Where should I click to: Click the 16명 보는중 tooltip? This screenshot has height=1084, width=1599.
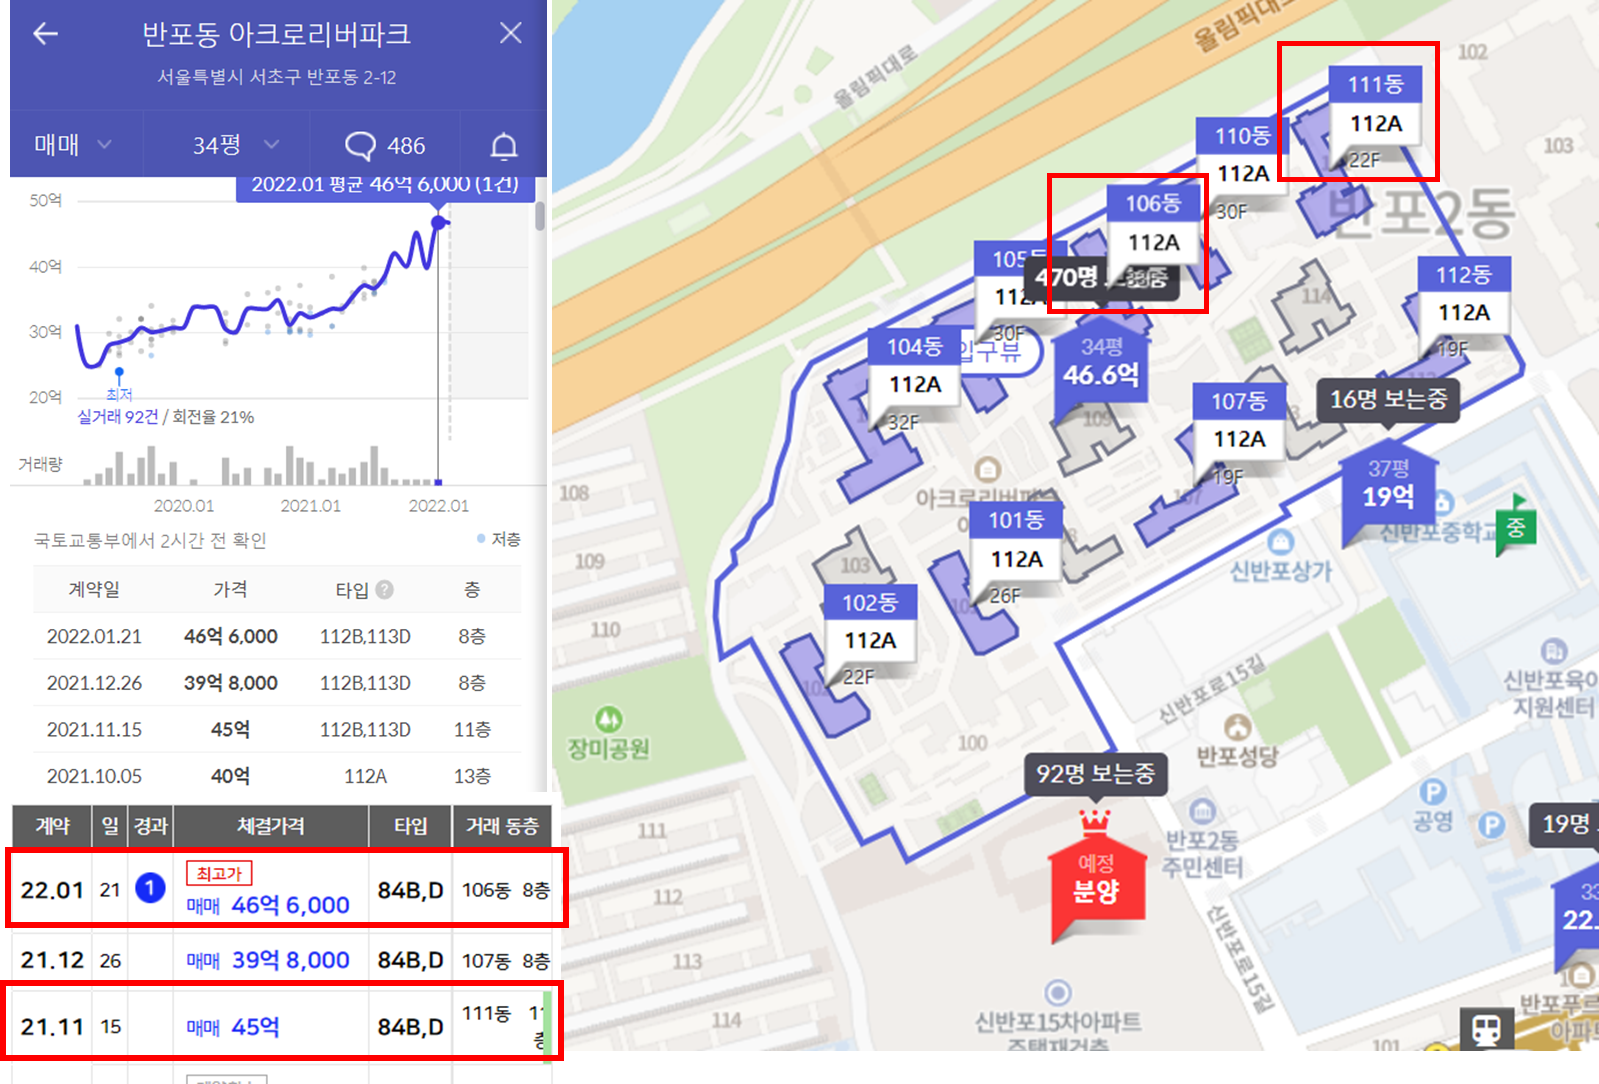coord(1388,400)
